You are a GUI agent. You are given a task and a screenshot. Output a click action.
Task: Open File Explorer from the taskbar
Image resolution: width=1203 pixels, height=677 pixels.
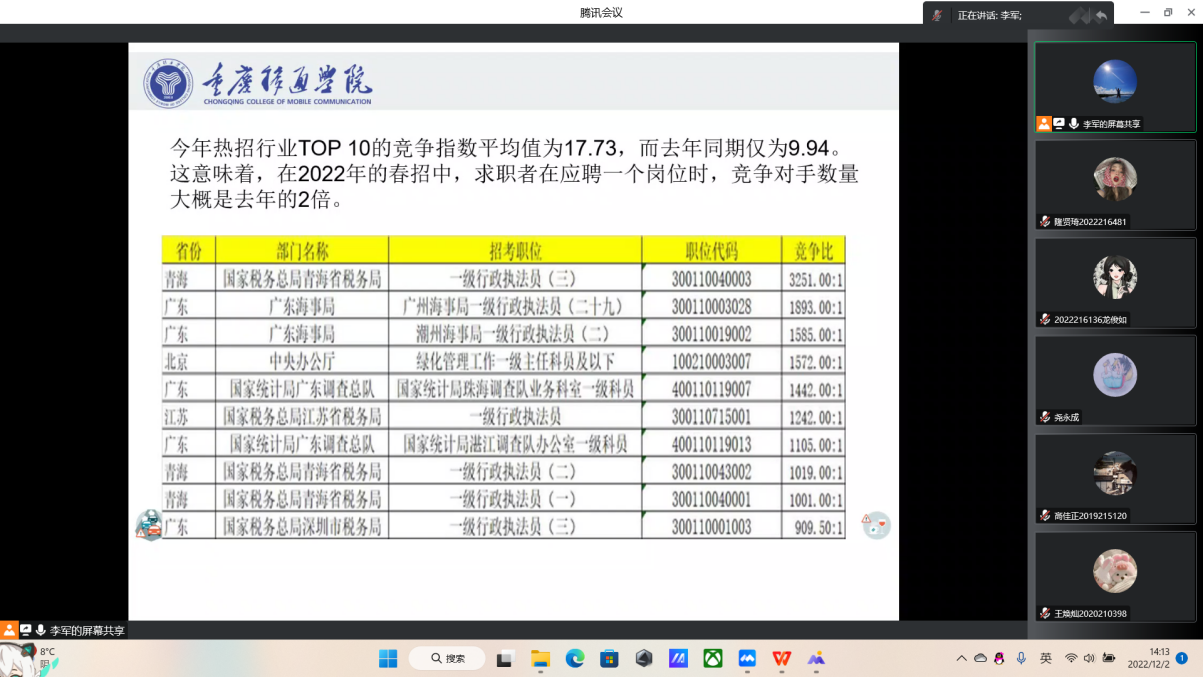(x=540, y=658)
